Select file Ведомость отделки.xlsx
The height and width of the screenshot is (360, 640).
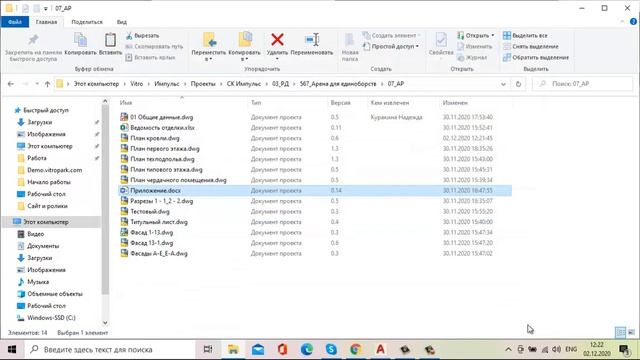162,128
